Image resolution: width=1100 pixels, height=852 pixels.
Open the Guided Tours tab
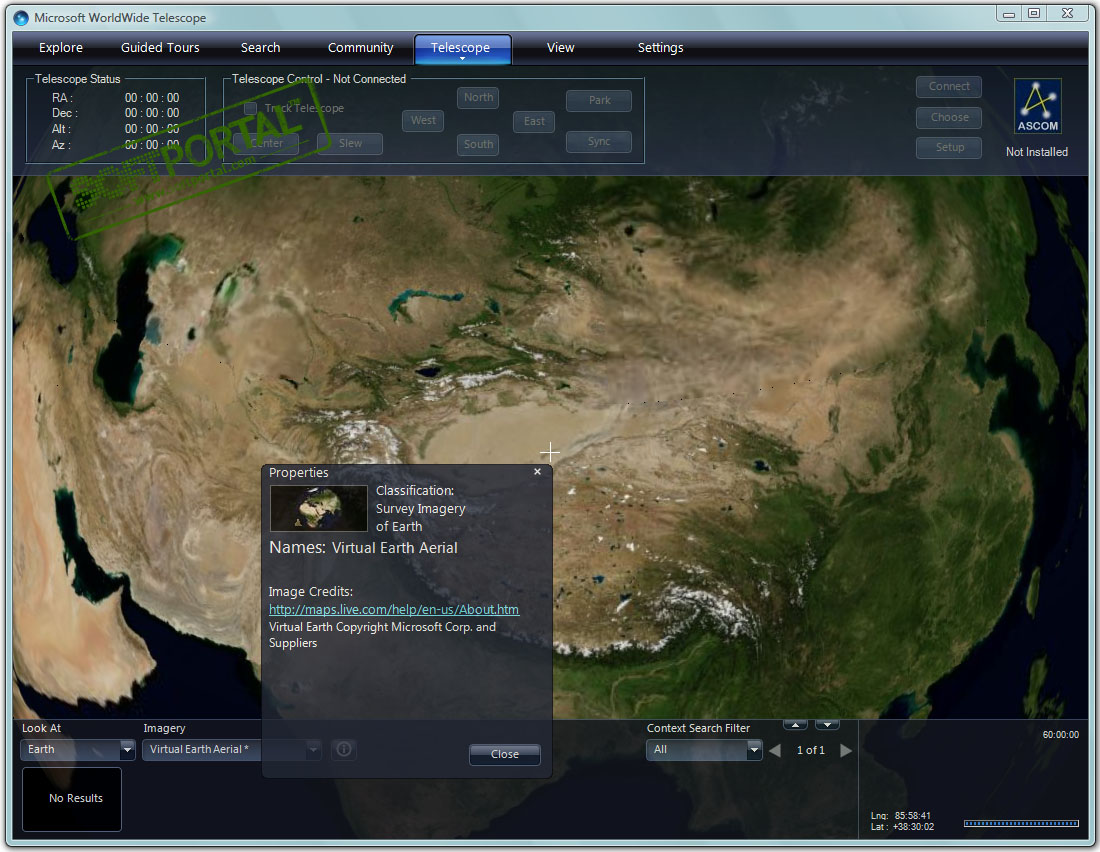click(160, 48)
